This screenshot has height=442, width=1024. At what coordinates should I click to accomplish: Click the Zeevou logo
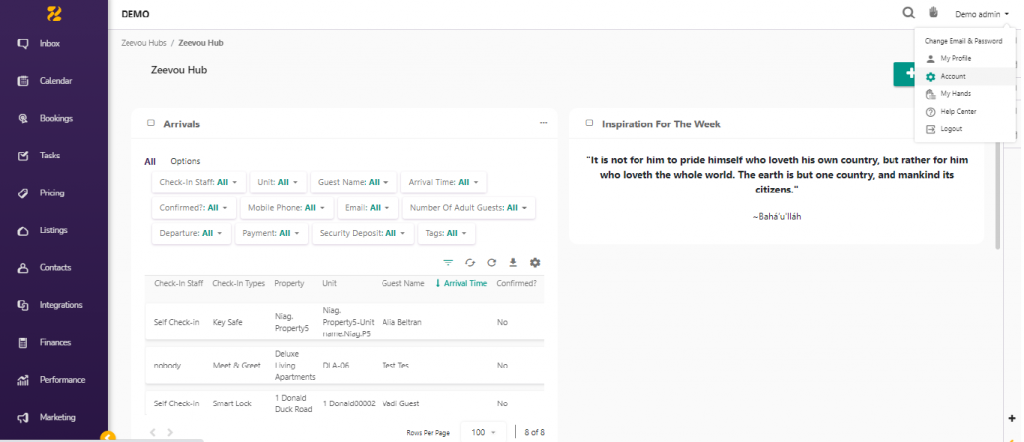click(54, 12)
